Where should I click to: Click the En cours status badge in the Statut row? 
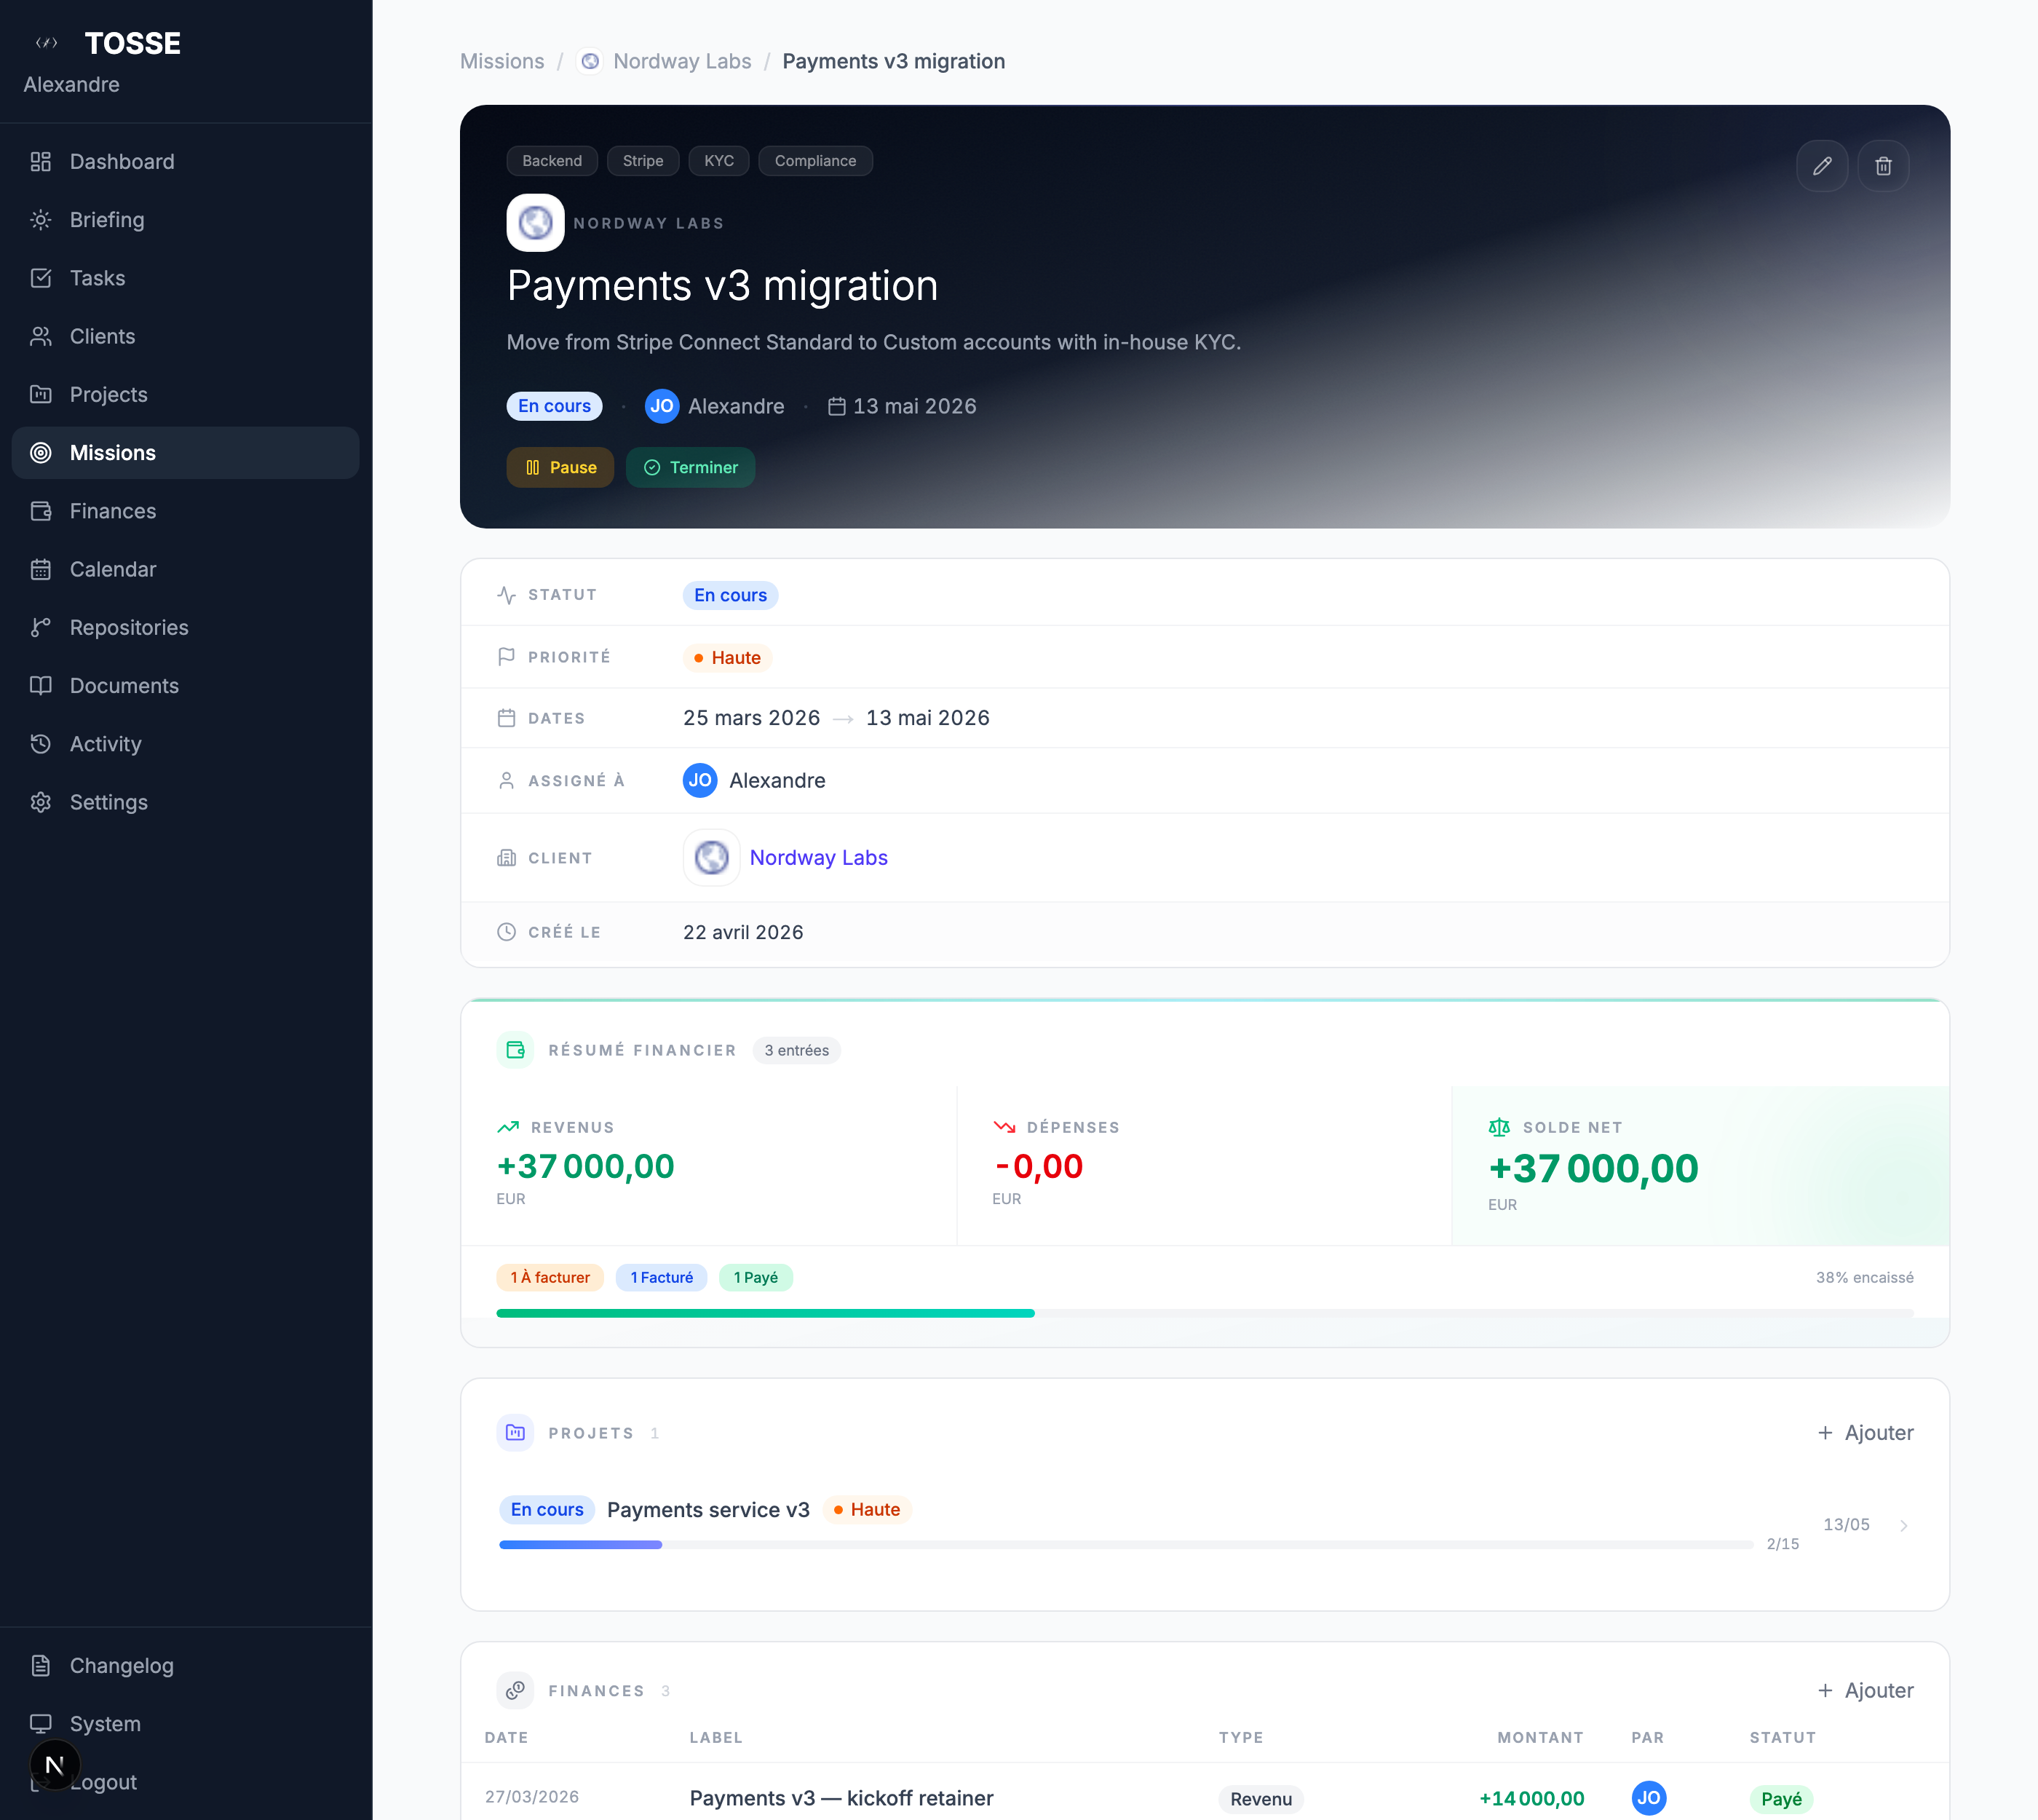coord(730,595)
